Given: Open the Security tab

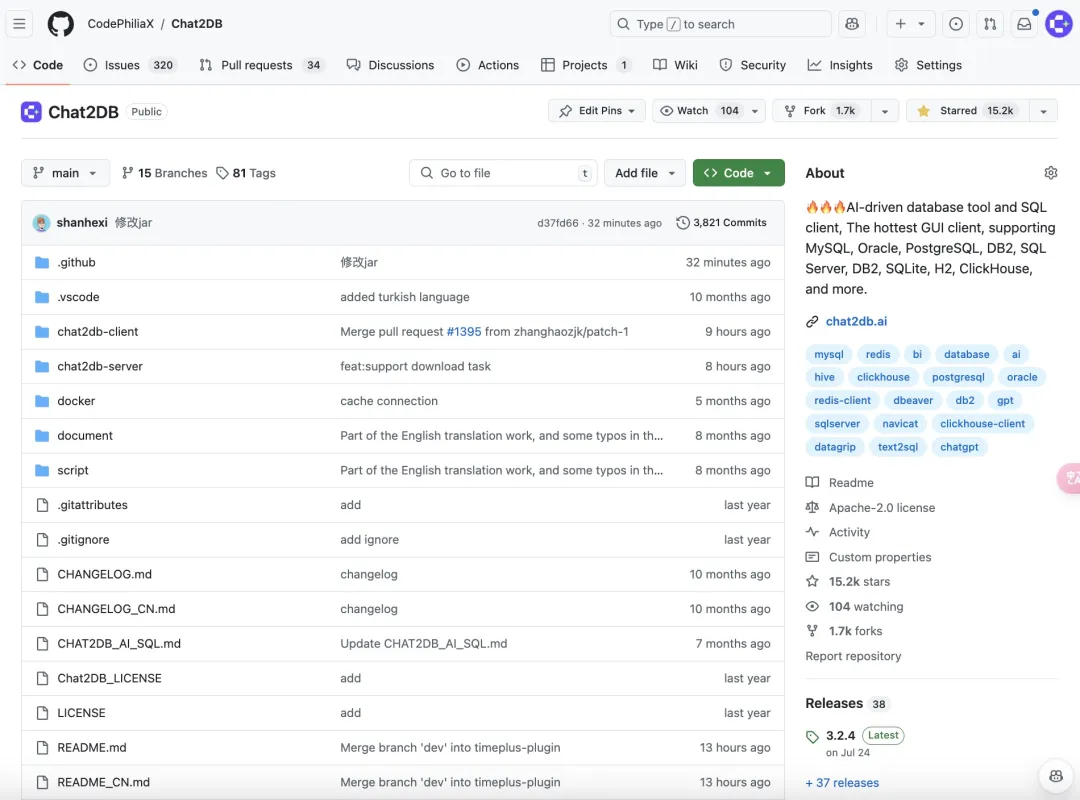Looking at the screenshot, I should click(x=753, y=65).
